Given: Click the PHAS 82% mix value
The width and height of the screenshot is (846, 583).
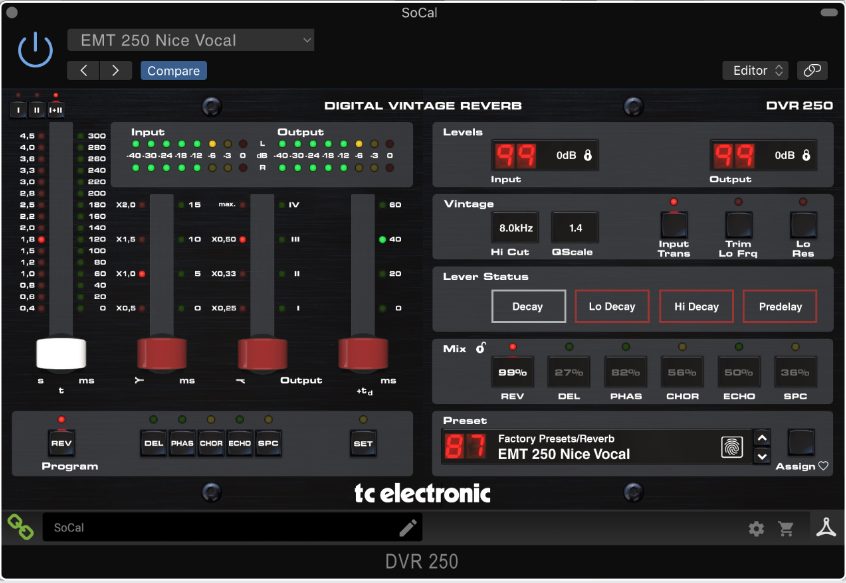Looking at the screenshot, I should point(625,372).
